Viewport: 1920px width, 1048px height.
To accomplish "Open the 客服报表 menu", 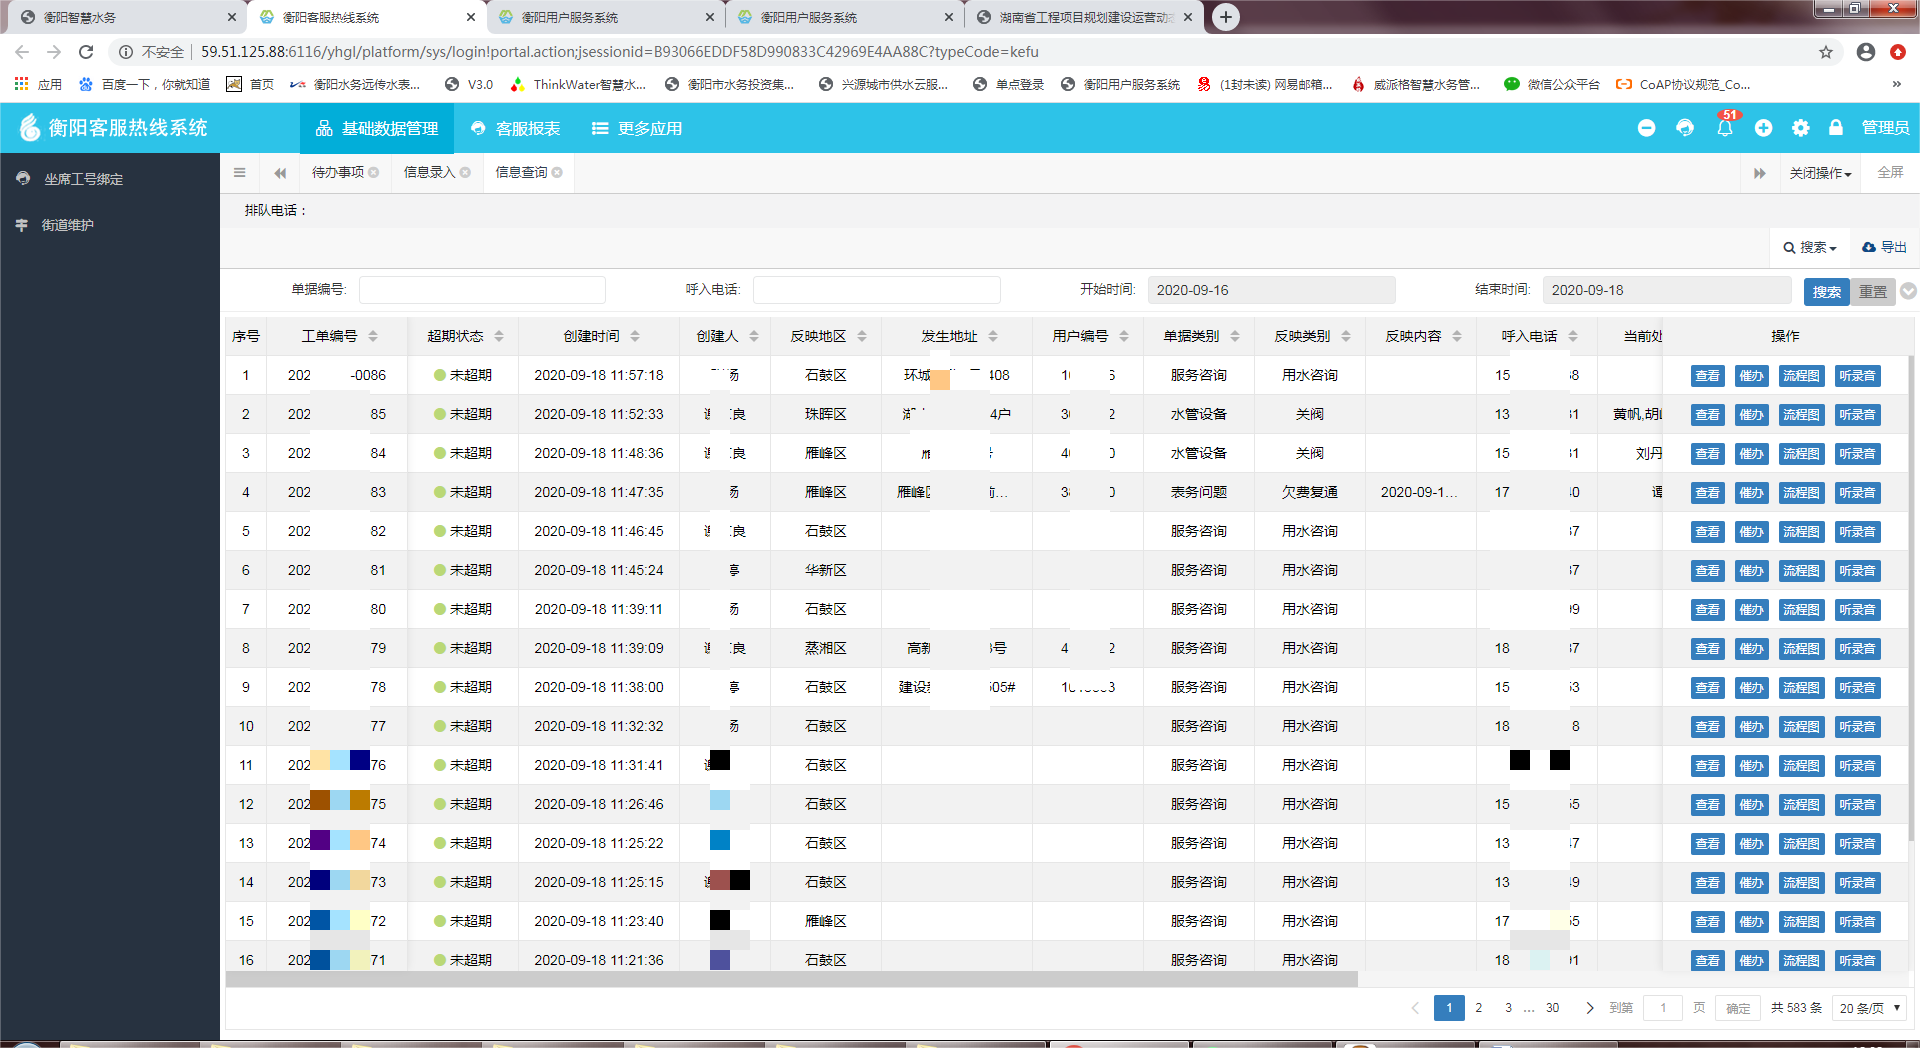I will 516,128.
